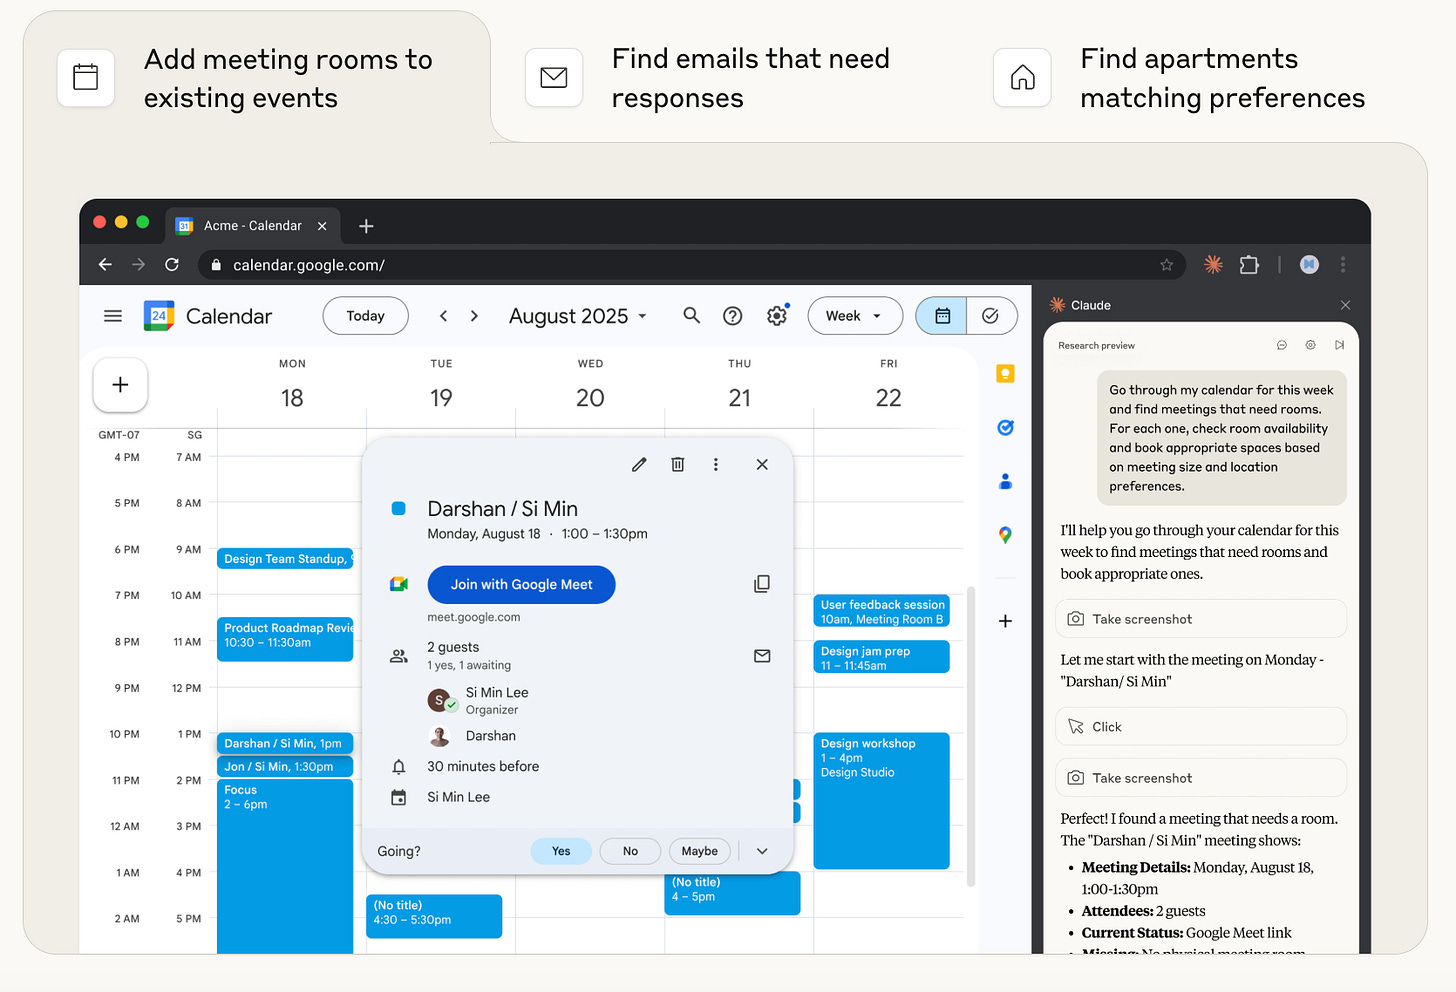Get add-ons plus icon in side panel
The image size is (1456, 992).
tap(1006, 621)
